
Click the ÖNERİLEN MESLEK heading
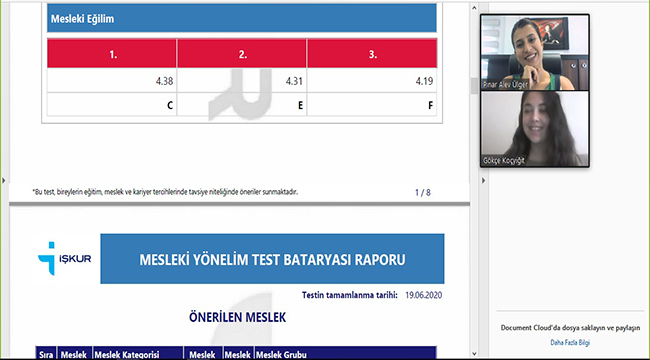pos(238,317)
